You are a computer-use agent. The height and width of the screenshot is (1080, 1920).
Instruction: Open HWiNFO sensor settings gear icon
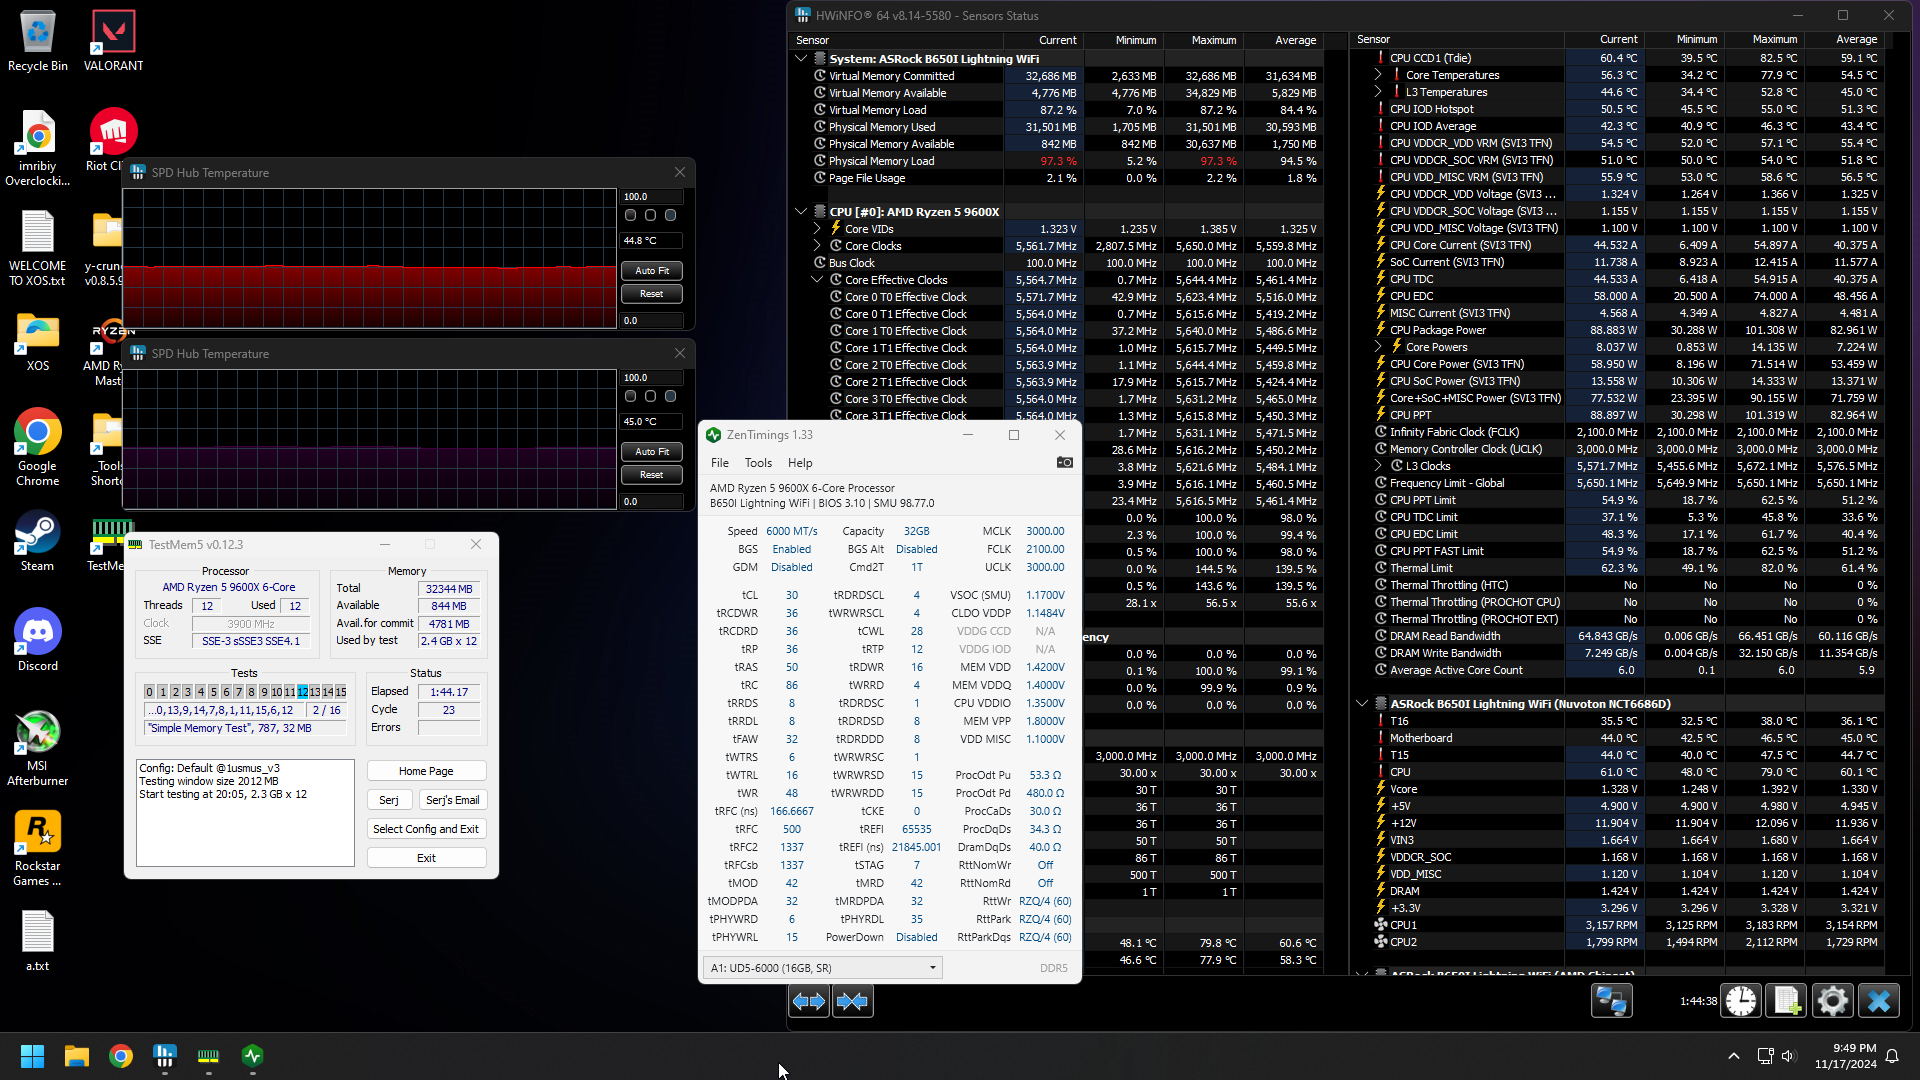tap(1833, 1001)
